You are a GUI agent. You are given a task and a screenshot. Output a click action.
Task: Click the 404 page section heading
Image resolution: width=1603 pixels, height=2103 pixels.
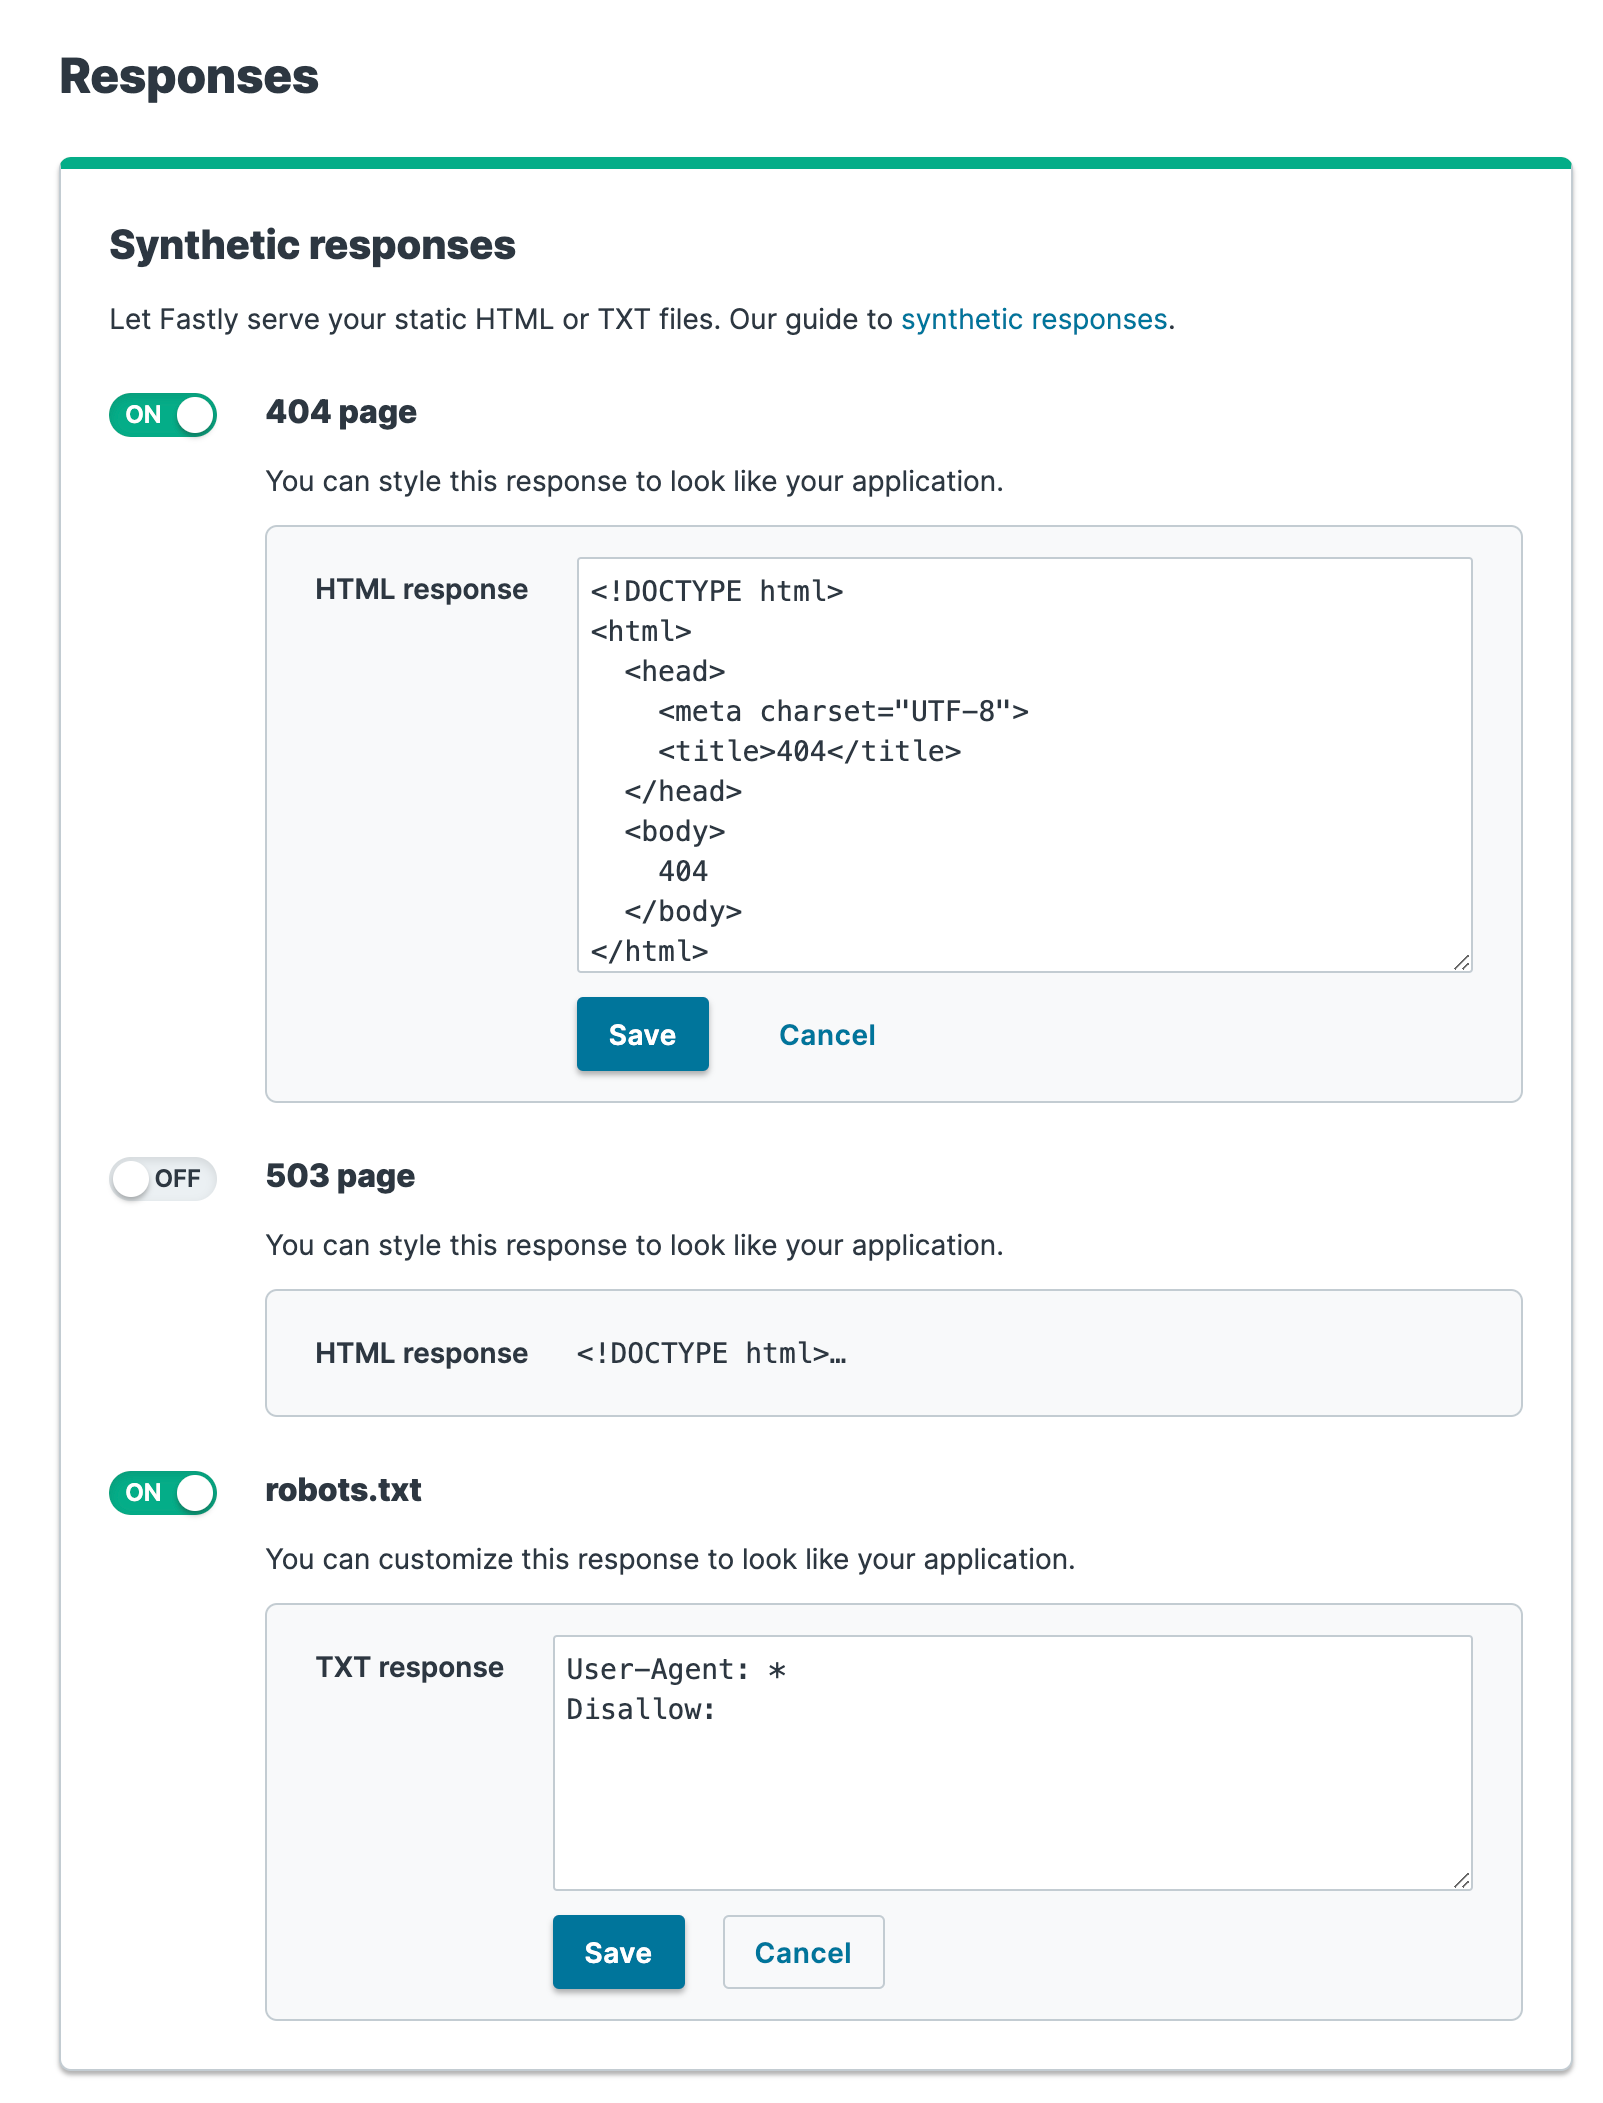341,412
